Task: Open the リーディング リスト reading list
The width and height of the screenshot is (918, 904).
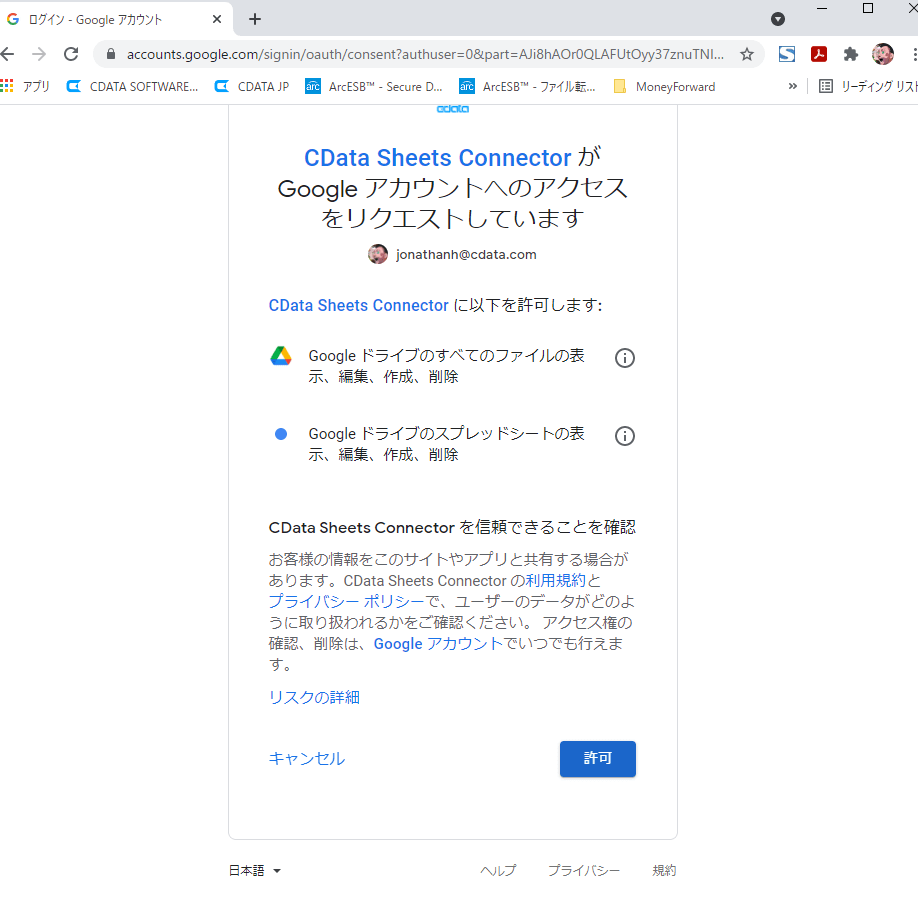Action: pos(868,87)
